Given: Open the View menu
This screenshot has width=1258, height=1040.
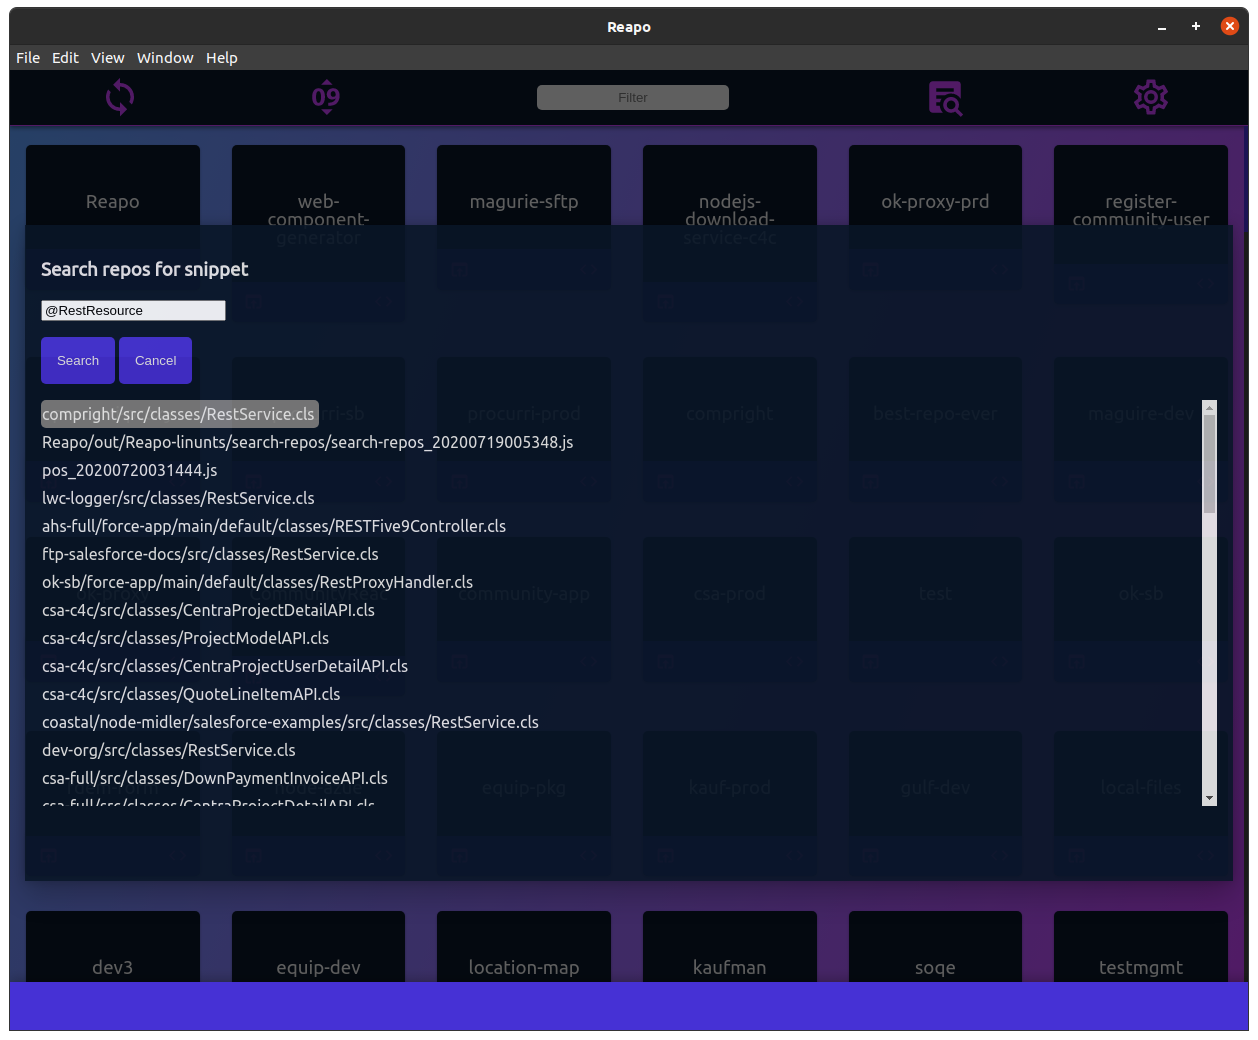Looking at the screenshot, I should (x=108, y=58).
